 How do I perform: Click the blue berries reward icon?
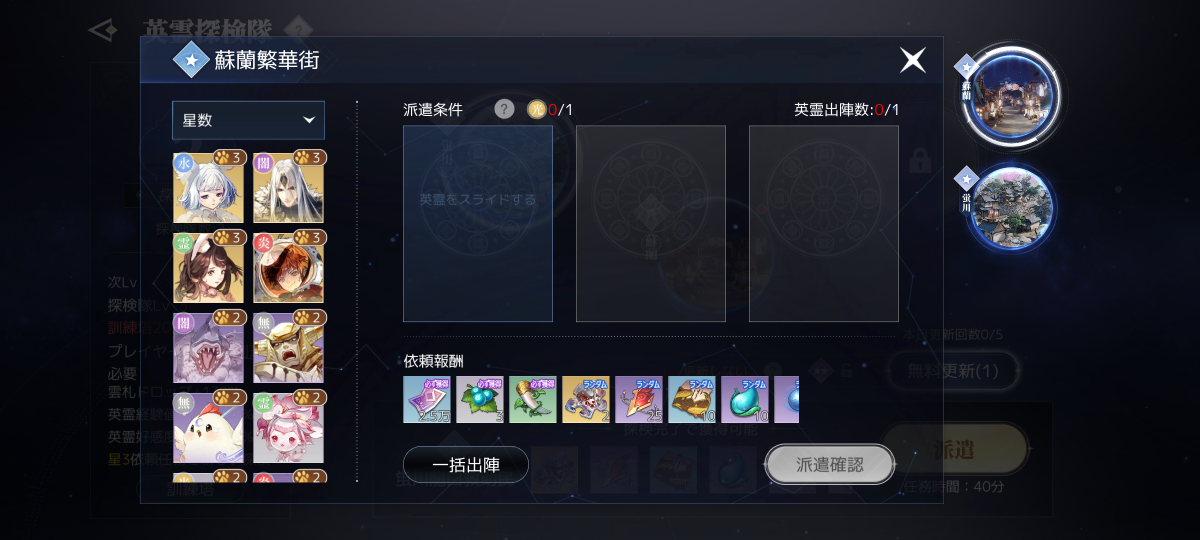coord(480,399)
